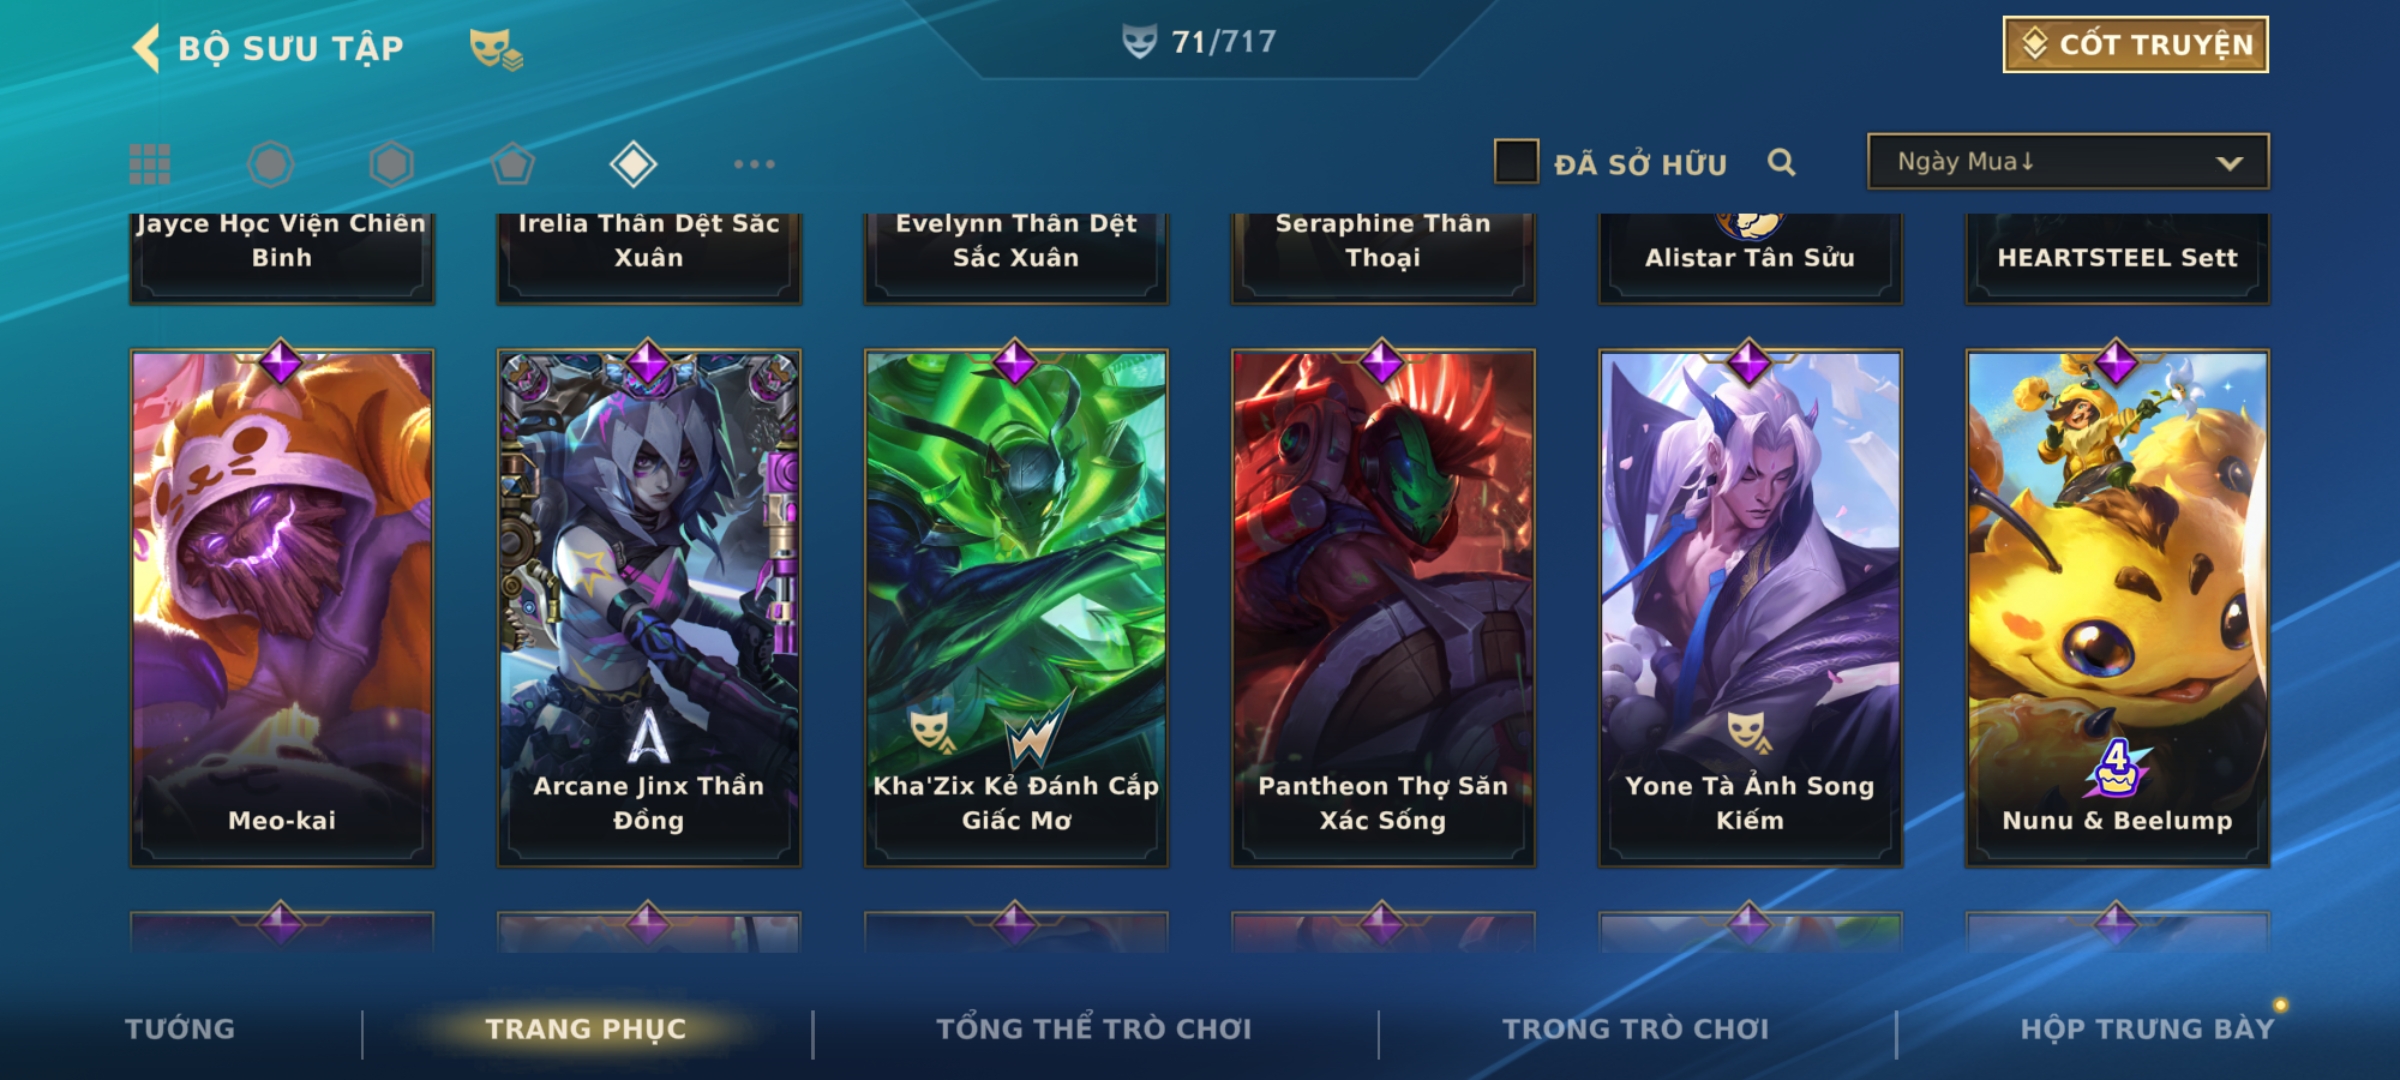2400x1080 pixels.
Task: Switch to Tổng Thể Trò Chơi tab
Action: point(1094,1029)
